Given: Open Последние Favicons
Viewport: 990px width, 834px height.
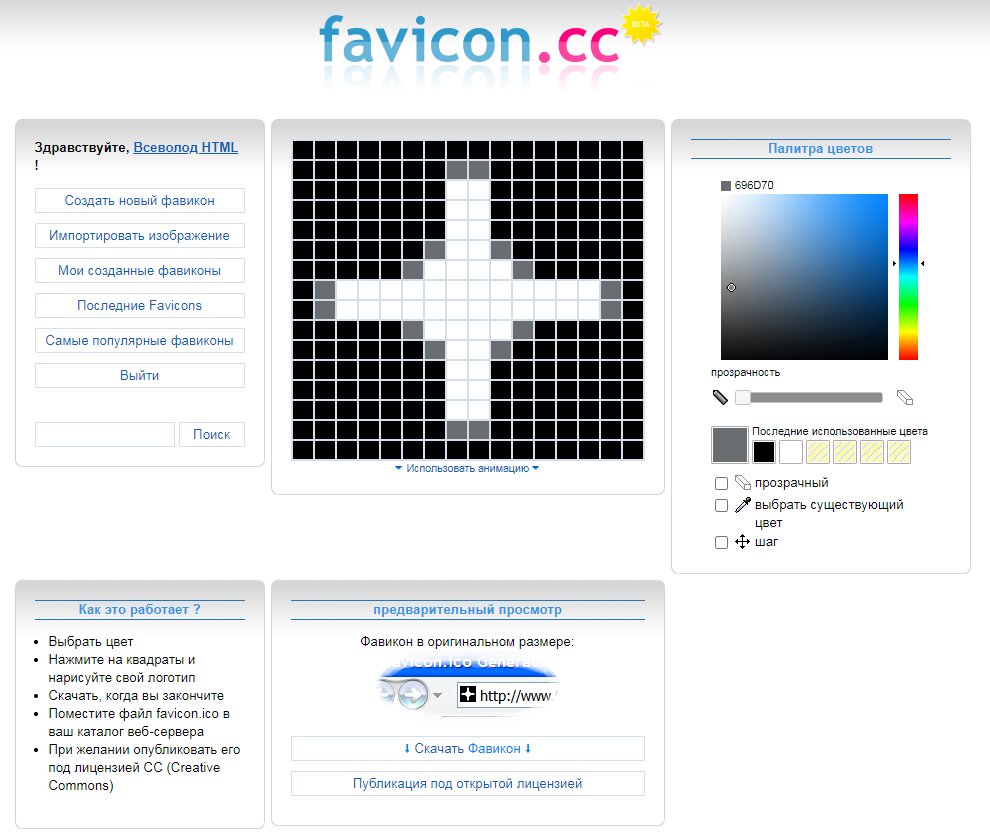Looking at the screenshot, I should click(140, 306).
